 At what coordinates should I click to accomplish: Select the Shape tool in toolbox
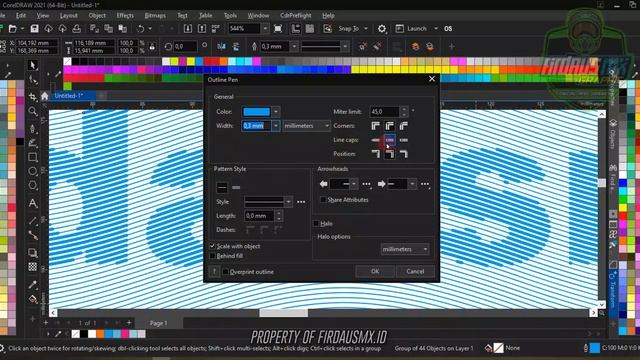click(x=33, y=80)
